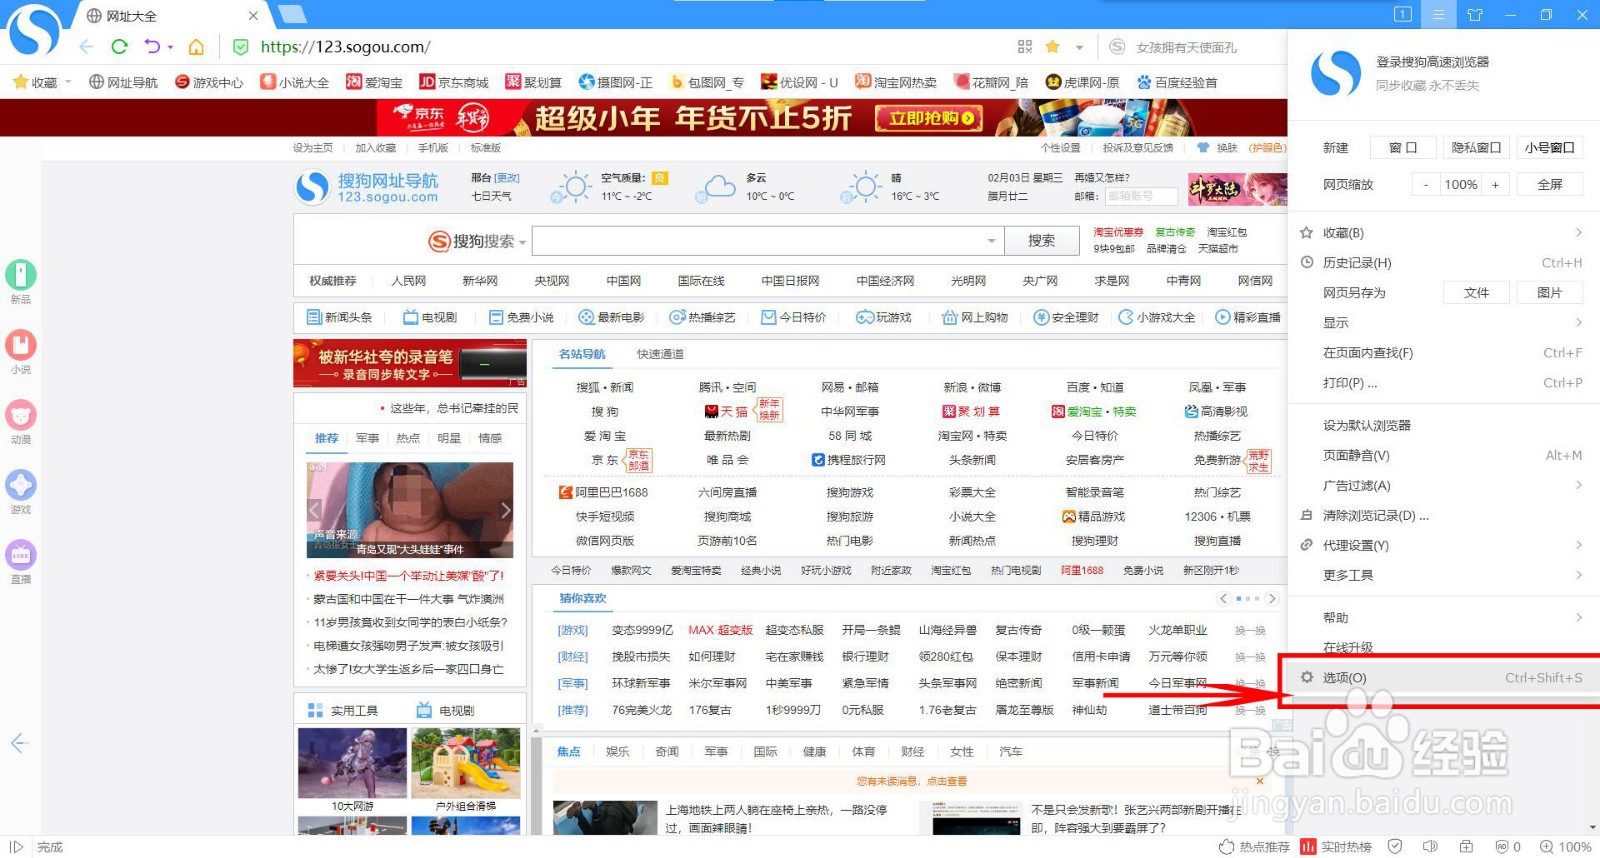
Task: Increase page zoom with plus button
Action: pyautogui.click(x=1496, y=184)
